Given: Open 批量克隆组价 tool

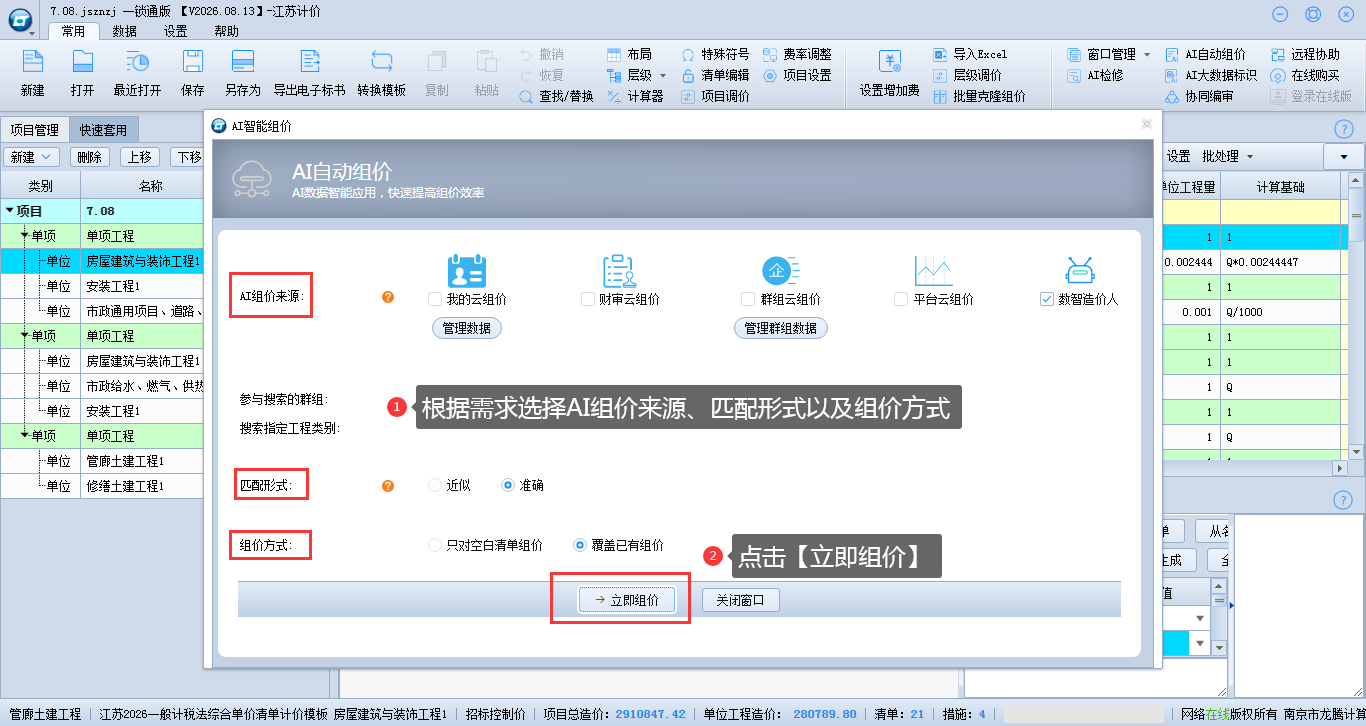Looking at the screenshot, I should (x=979, y=97).
